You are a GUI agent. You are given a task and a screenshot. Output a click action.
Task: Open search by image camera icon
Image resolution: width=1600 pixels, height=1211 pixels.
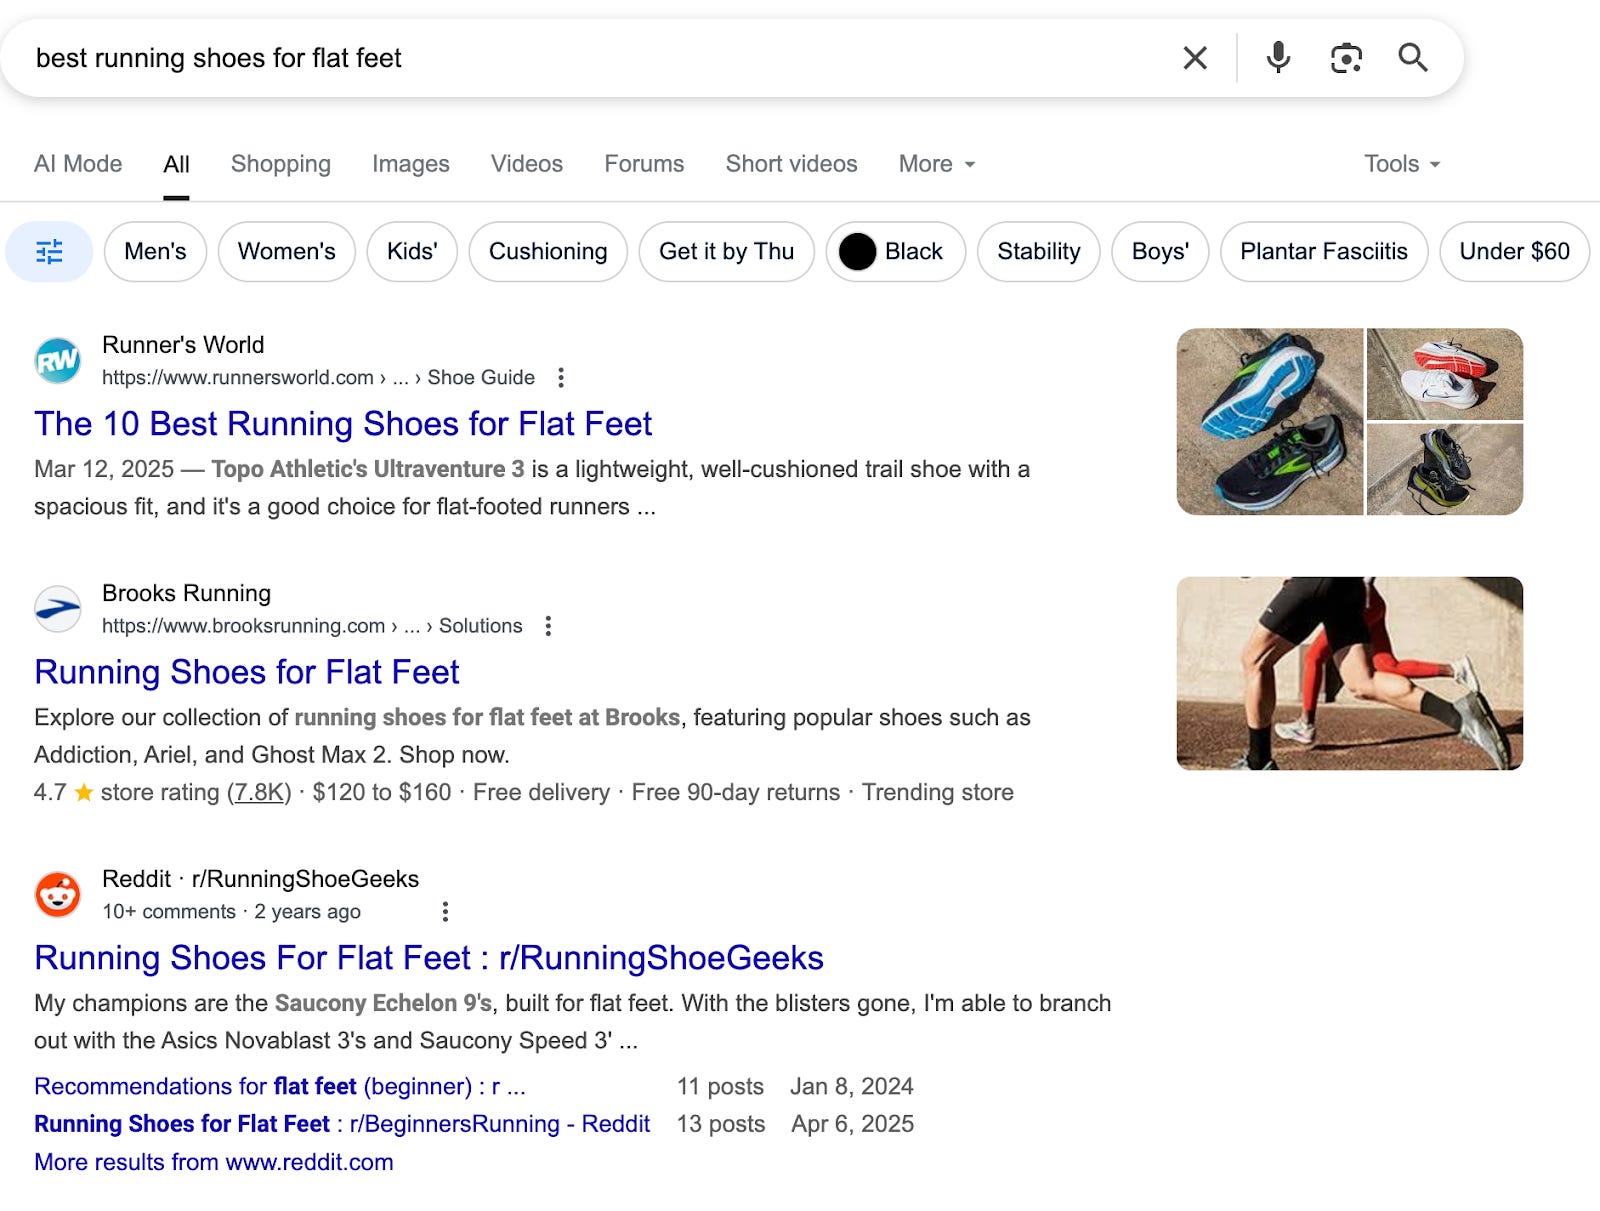(x=1346, y=58)
